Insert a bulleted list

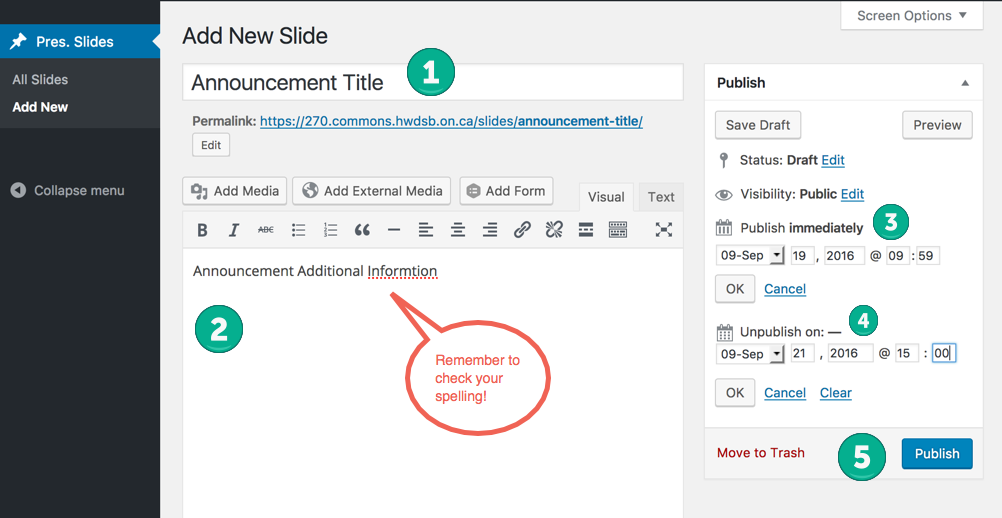(x=298, y=230)
